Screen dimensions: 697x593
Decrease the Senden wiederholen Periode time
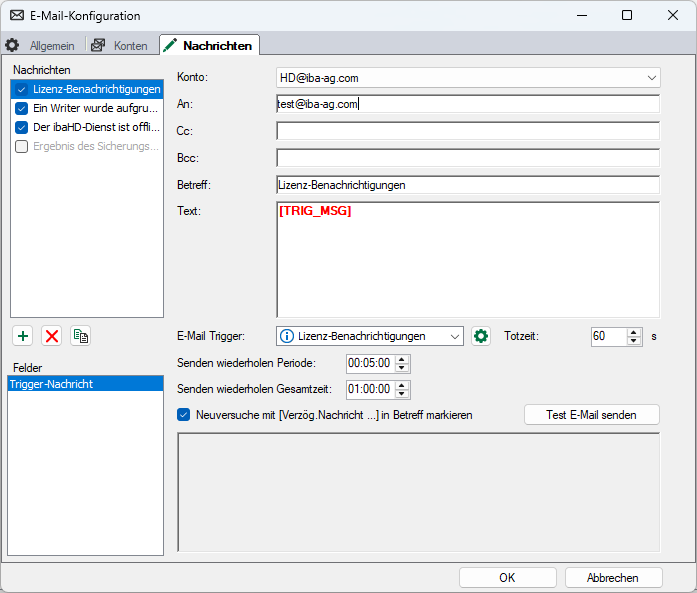[402, 367]
